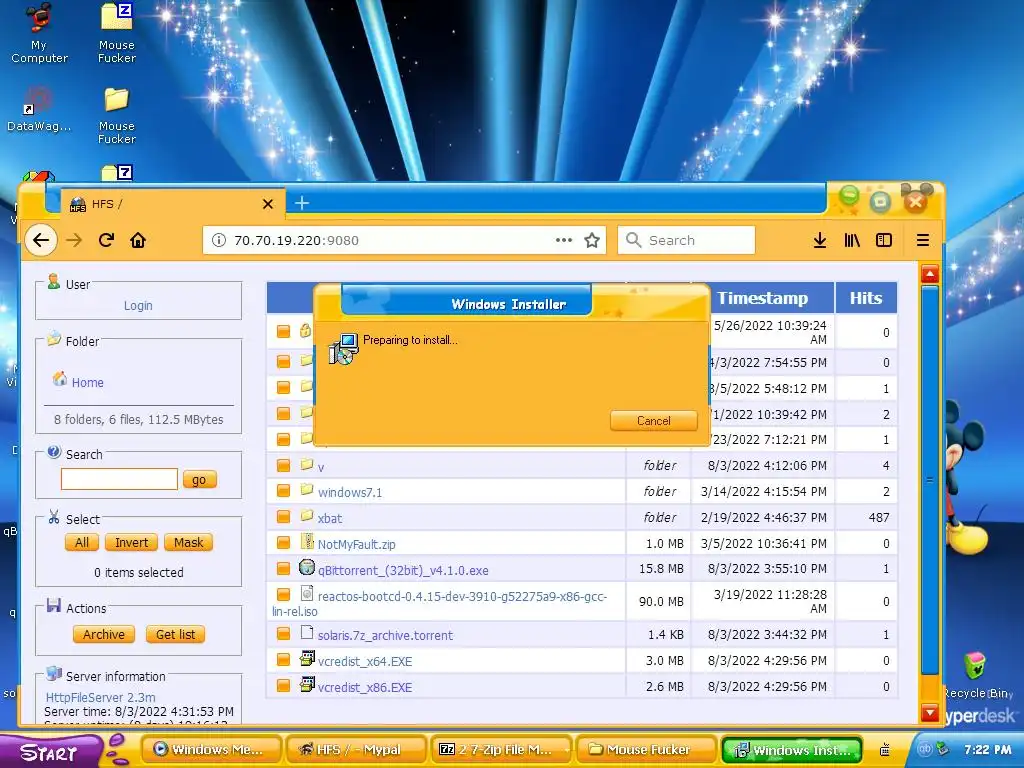This screenshot has height=768, width=1024.
Task: Download qBittorrent_(32bit)_v4.1.0.exe
Action: (403, 570)
